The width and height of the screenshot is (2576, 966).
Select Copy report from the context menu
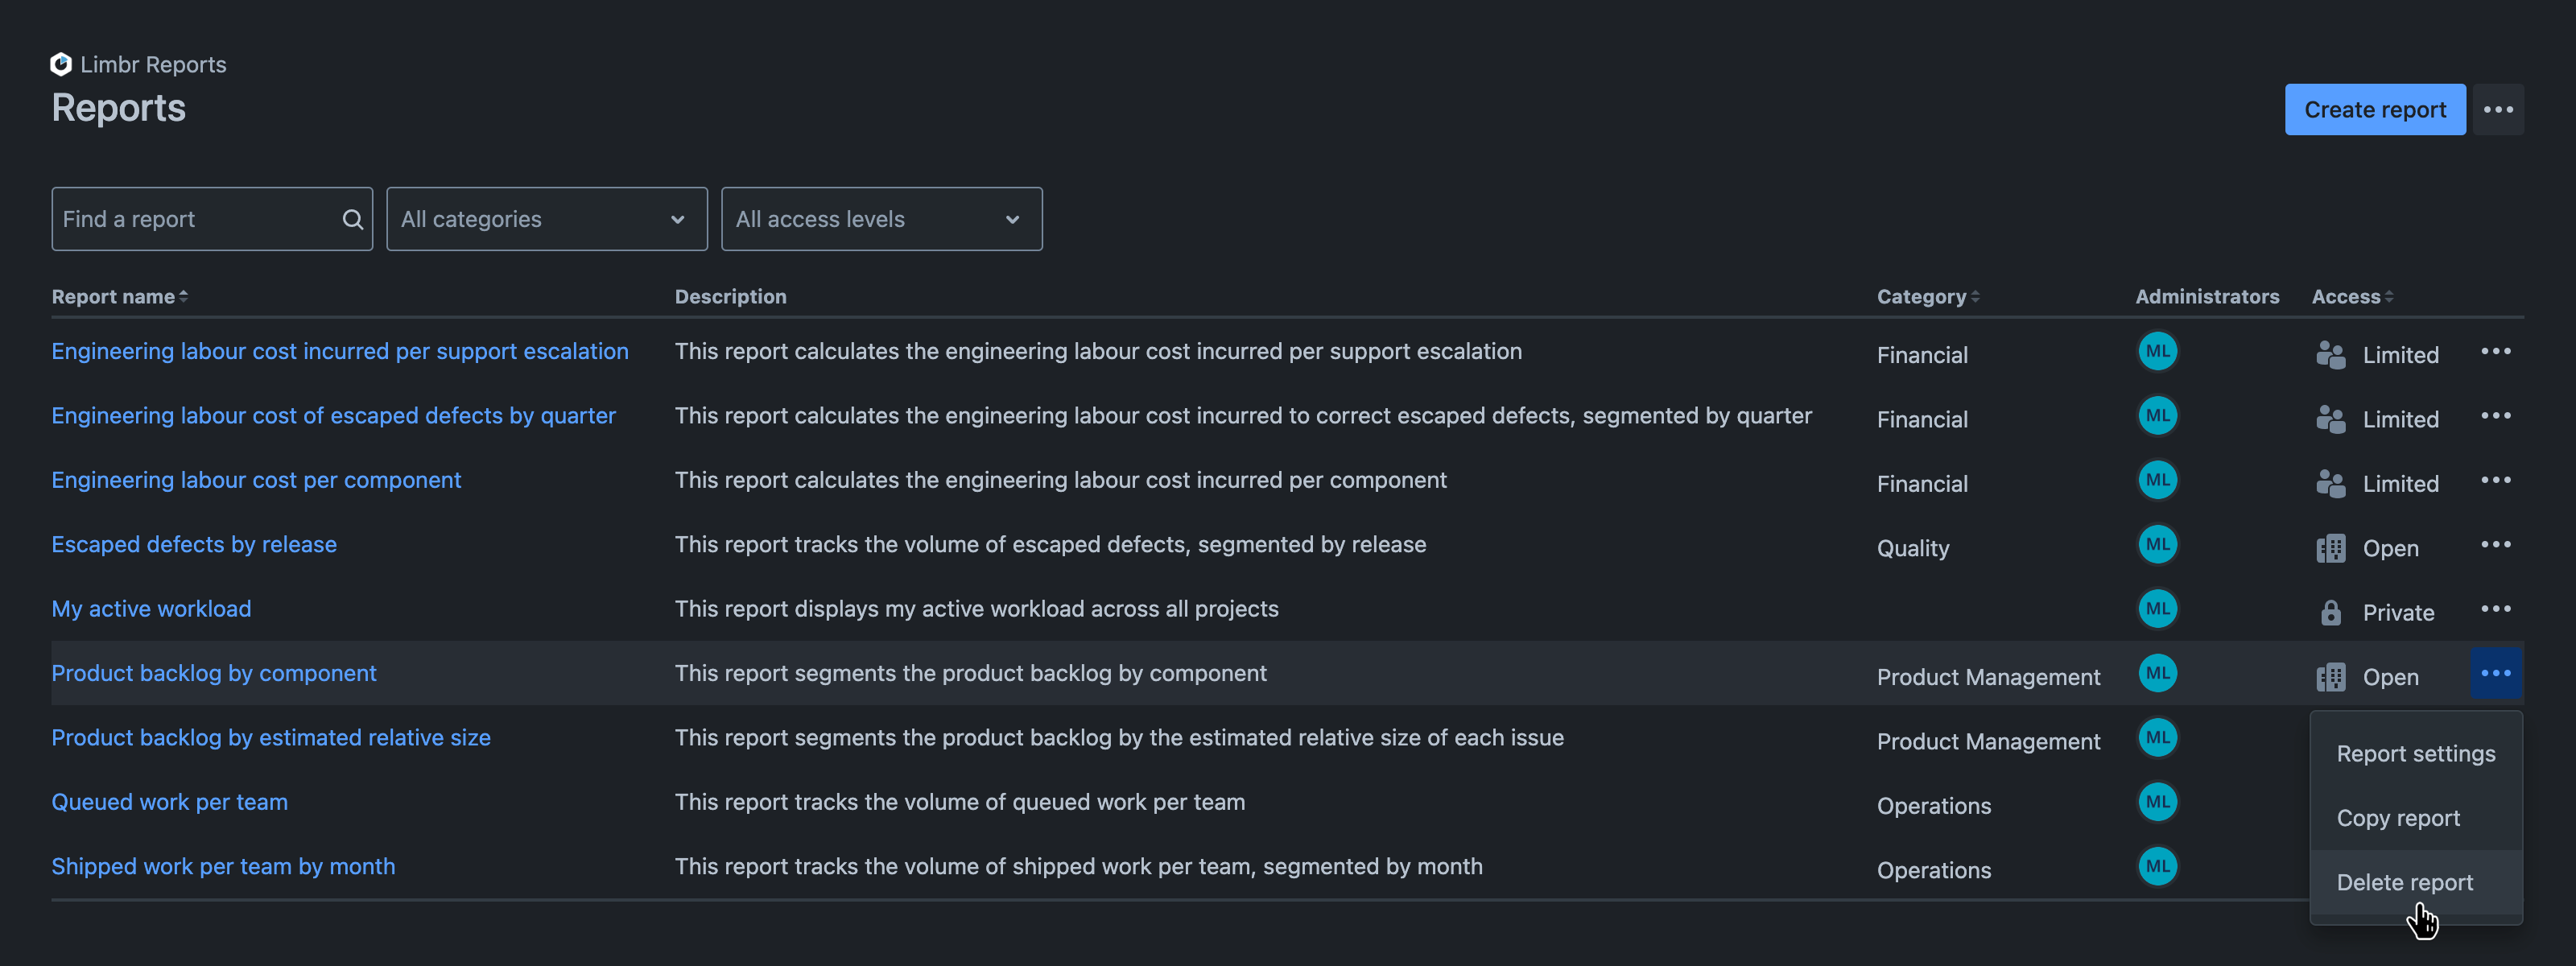tap(2415, 818)
